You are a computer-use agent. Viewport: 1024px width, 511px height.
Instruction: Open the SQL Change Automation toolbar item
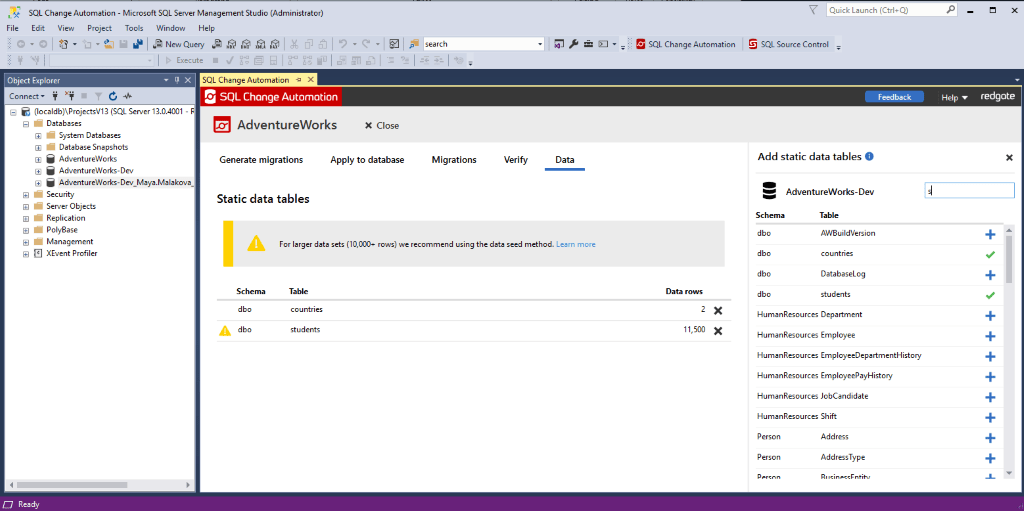click(x=686, y=44)
